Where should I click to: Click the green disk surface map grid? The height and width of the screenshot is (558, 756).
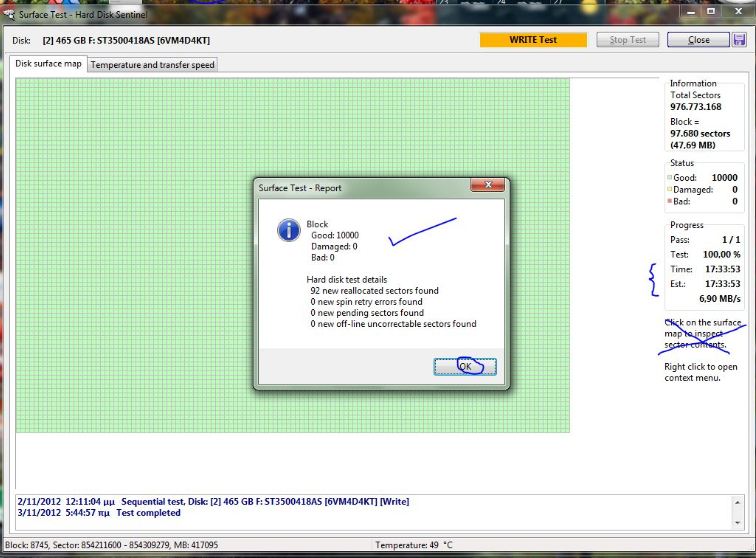point(292,255)
